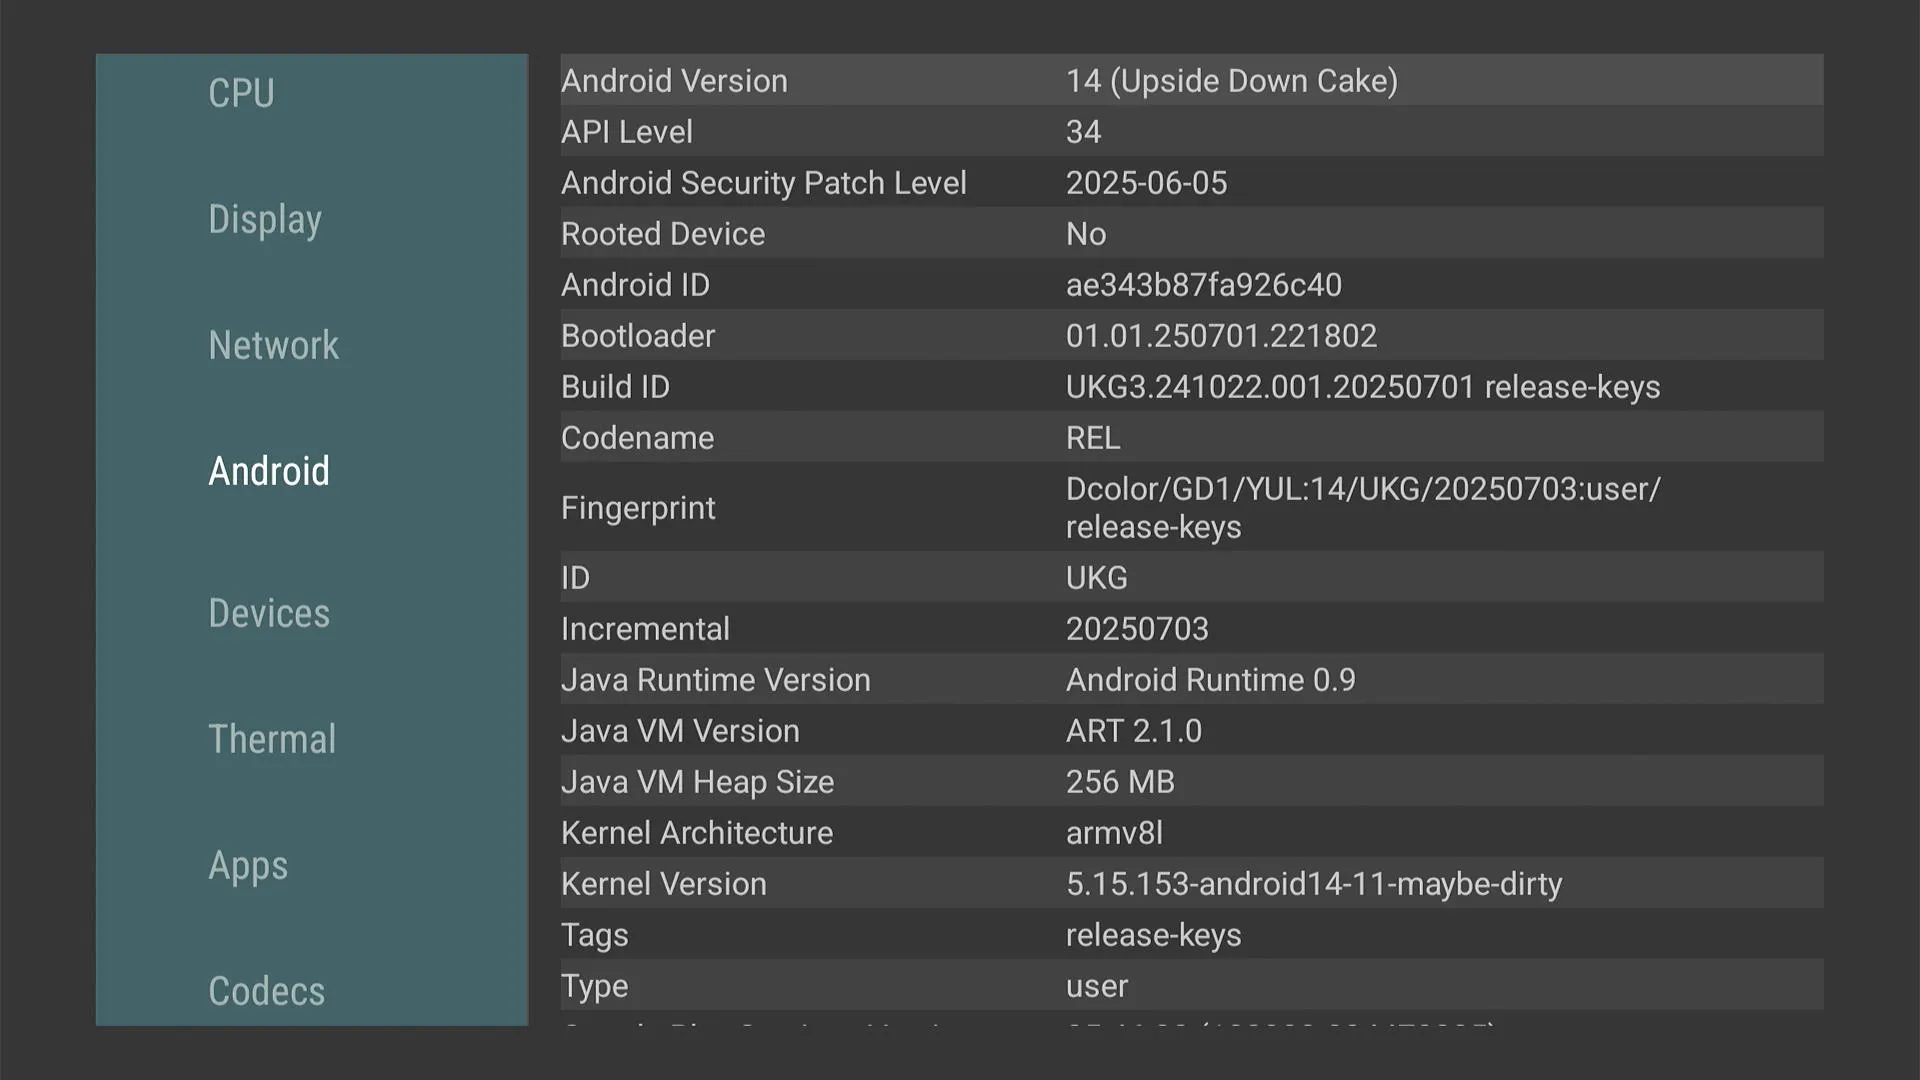Select the Build ID row

point(1190,387)
